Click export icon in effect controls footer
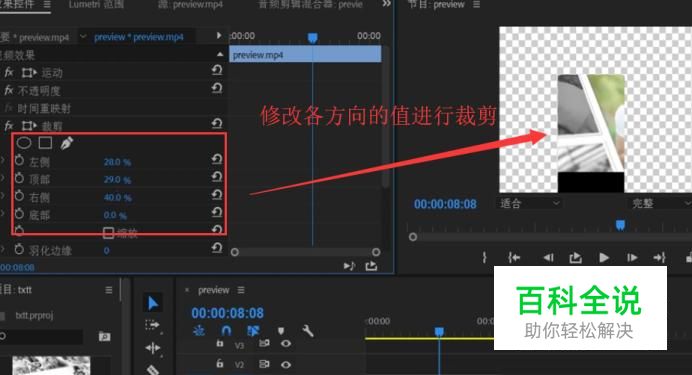 click(x=371, y=266)
